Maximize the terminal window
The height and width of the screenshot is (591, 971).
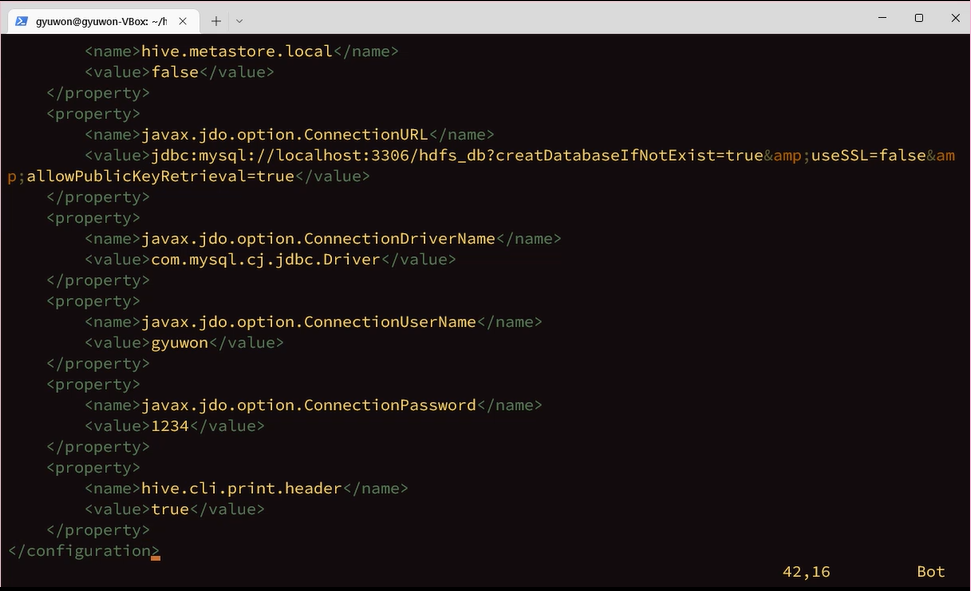919,18
